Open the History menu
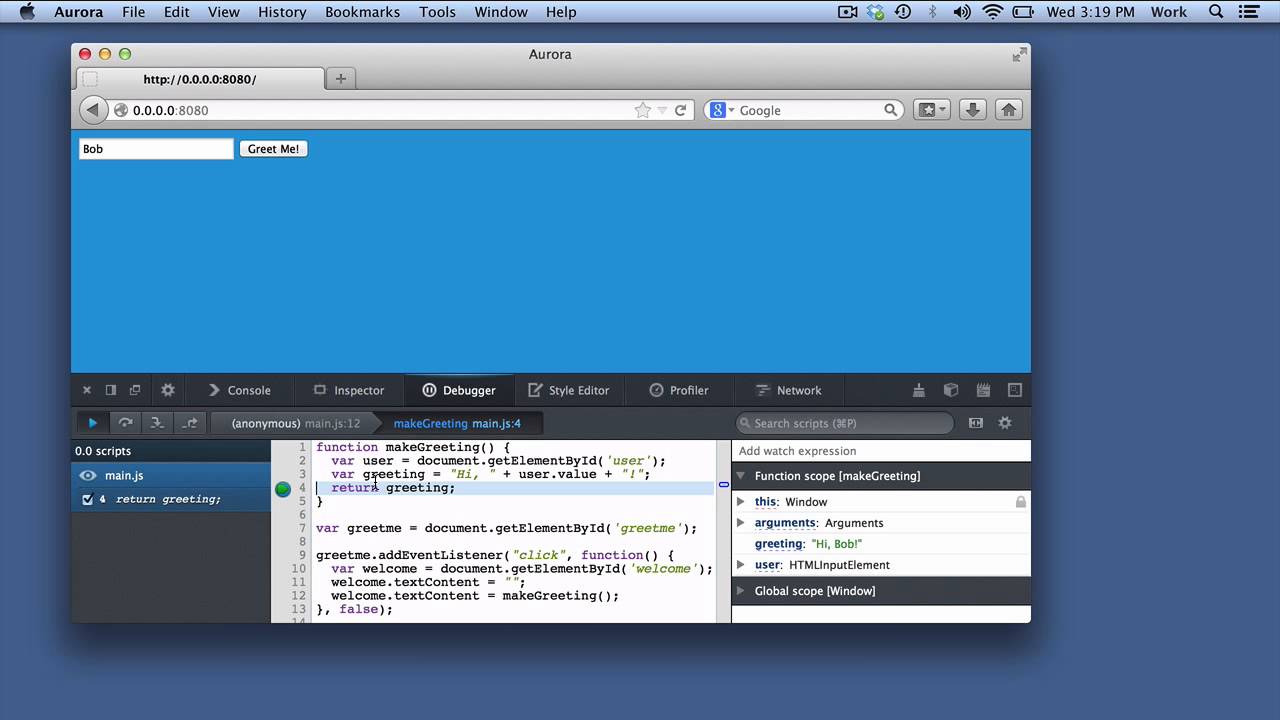Screen dimensions: 1280x720 (282, 12)
